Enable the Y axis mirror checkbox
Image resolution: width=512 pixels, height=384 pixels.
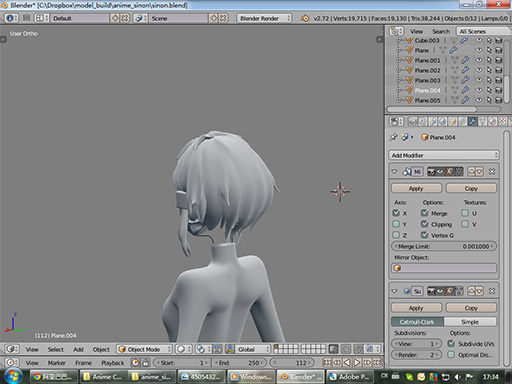396,224
